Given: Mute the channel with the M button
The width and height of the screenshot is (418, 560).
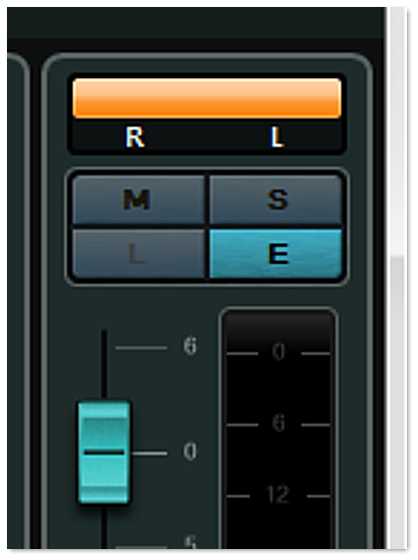Looking at the screenshot, I should (x=138, y=199).
